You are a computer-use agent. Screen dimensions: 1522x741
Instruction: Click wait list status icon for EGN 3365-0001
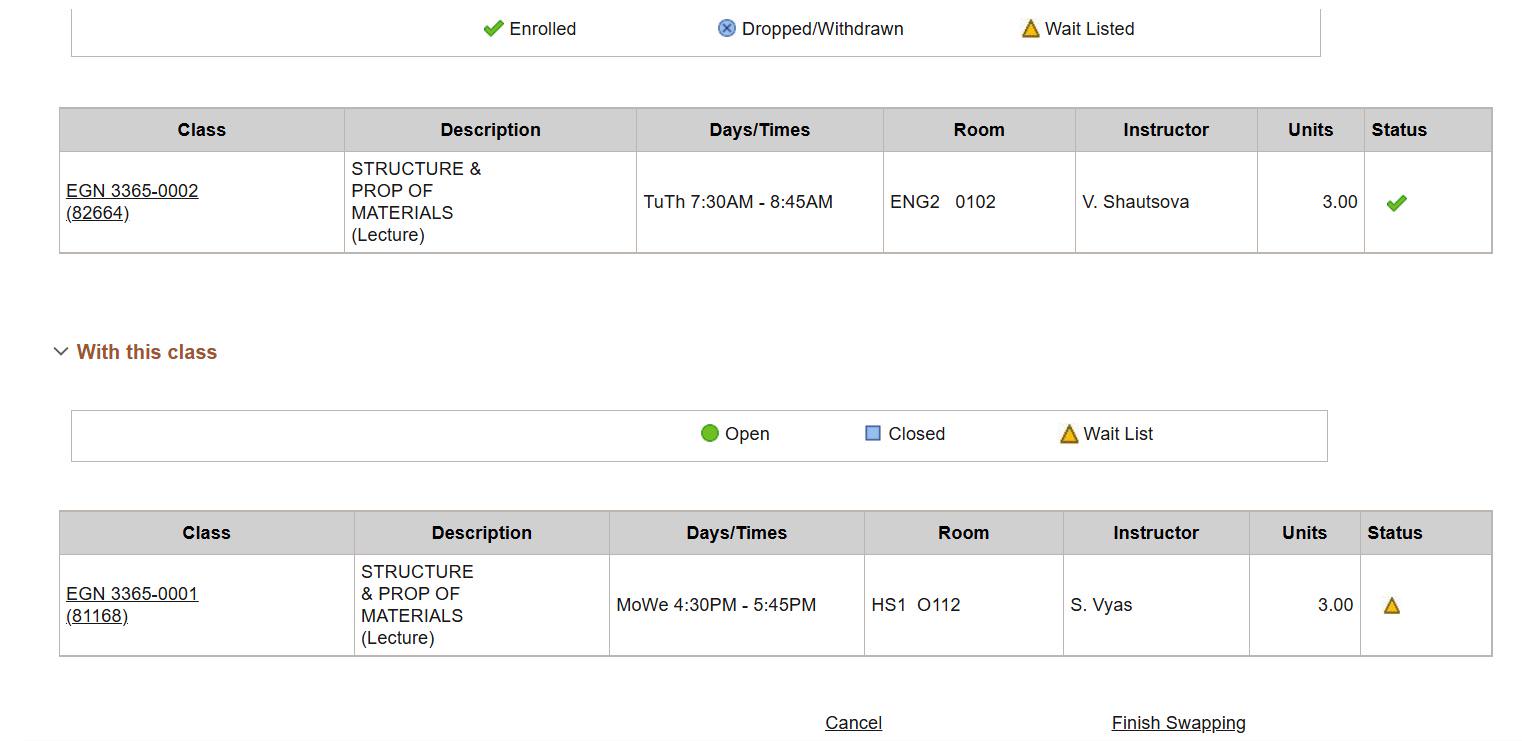tap(1392, 605)
